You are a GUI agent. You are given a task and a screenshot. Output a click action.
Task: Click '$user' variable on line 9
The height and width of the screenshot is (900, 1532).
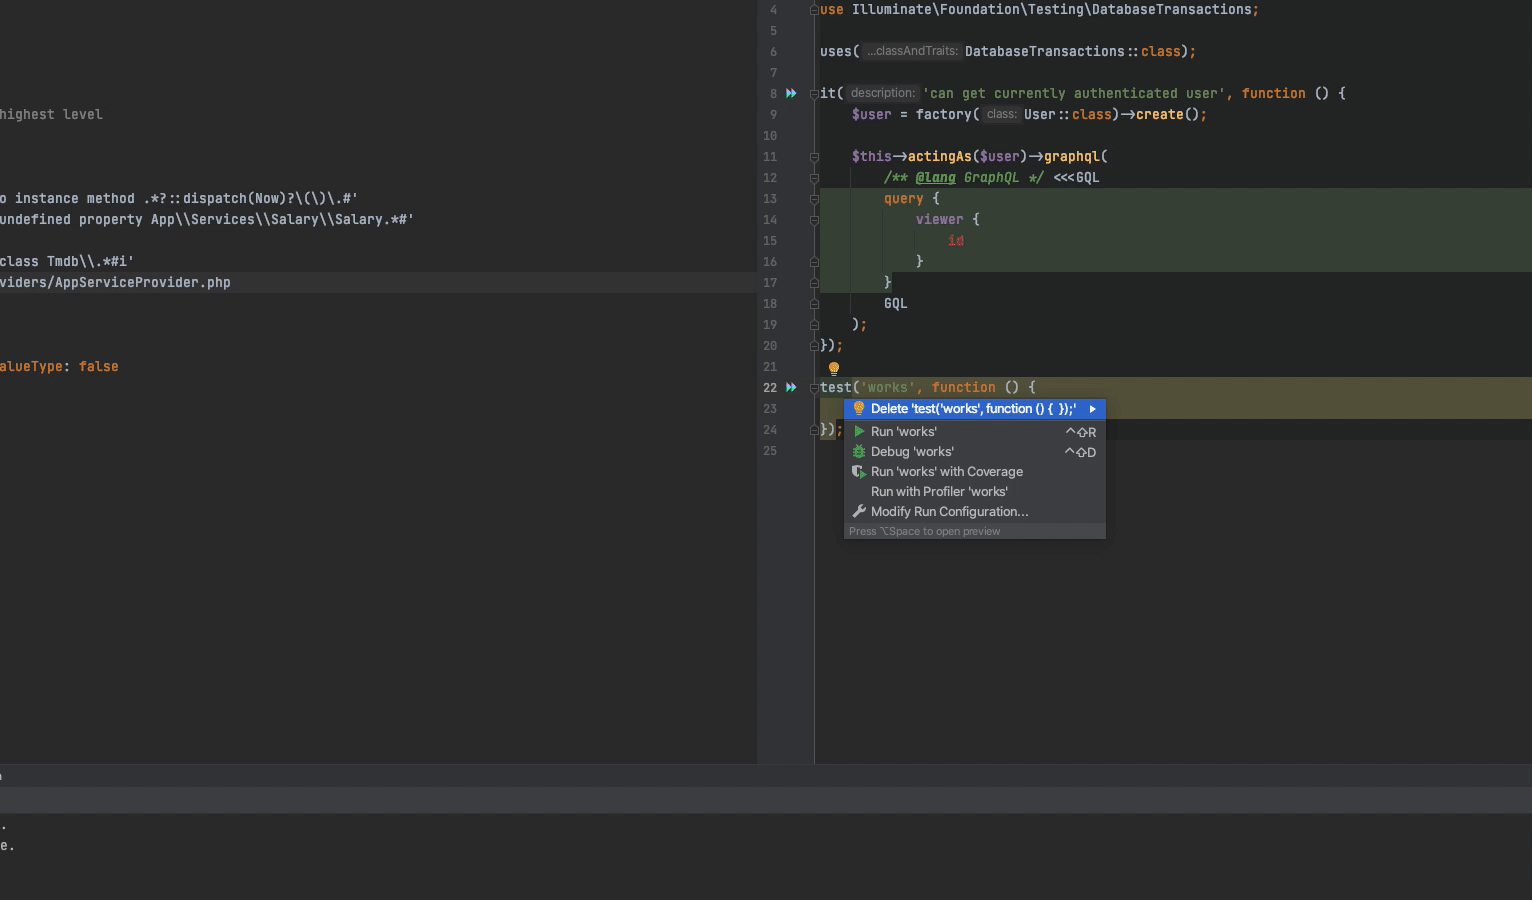tap(872, 114)
